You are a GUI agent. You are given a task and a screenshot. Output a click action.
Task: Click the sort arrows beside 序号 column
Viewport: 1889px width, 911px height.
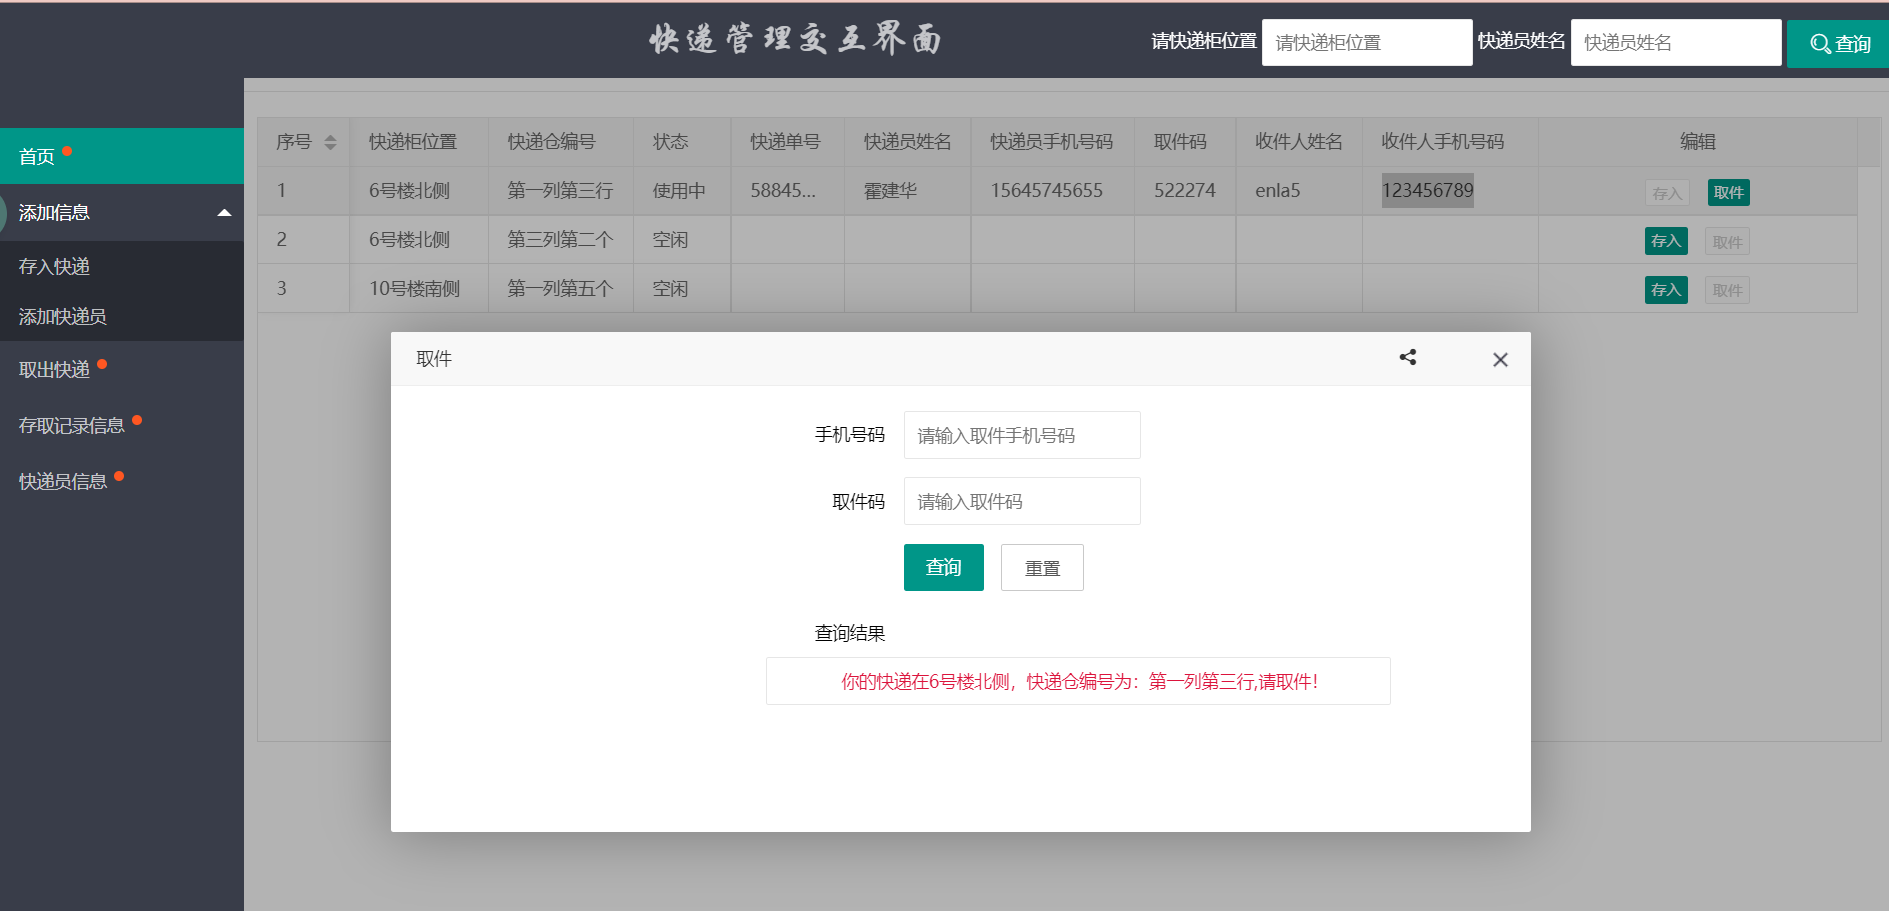click(x=330, y=142)
